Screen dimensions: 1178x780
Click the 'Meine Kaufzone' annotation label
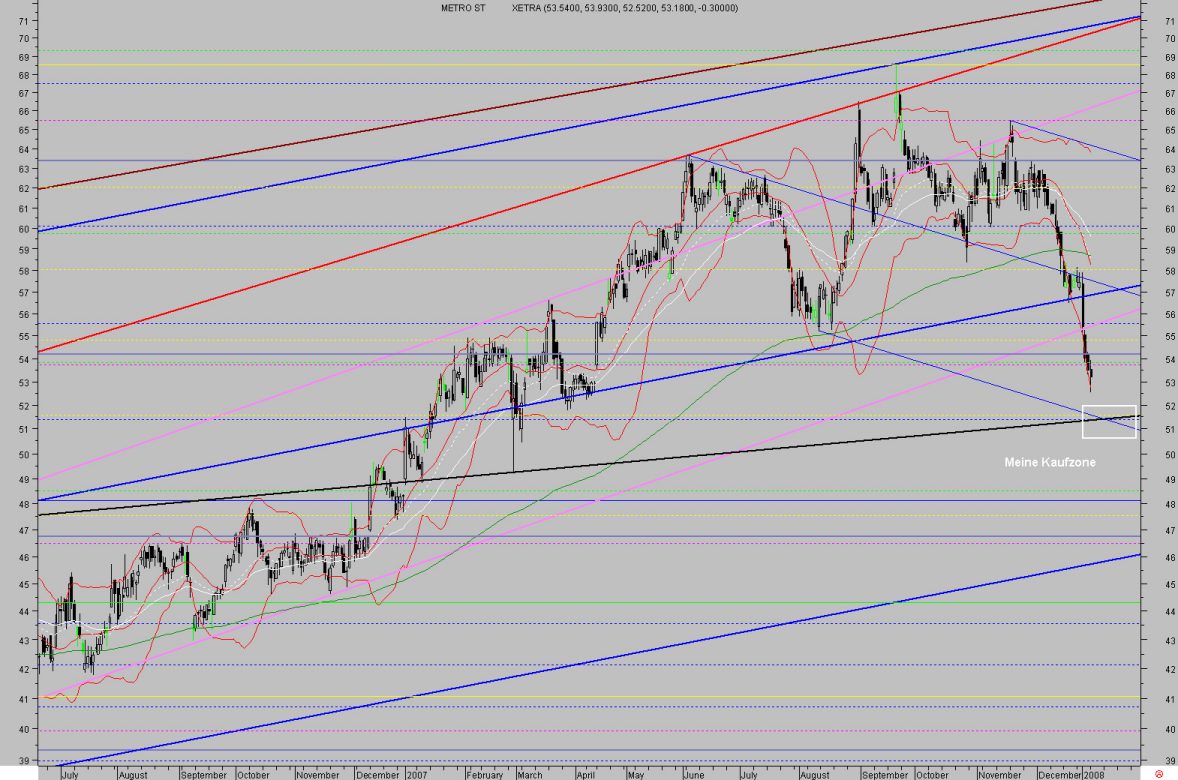tap(1050, 462)
